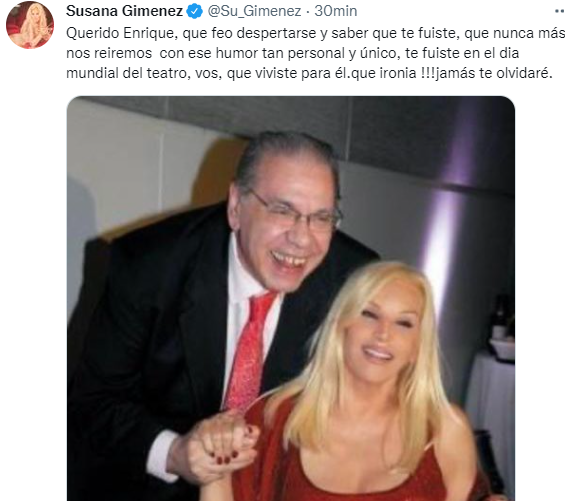The image size is (565, 501).
Task: Open the tweet via the 30min timestamp
Action: [335, 11]
